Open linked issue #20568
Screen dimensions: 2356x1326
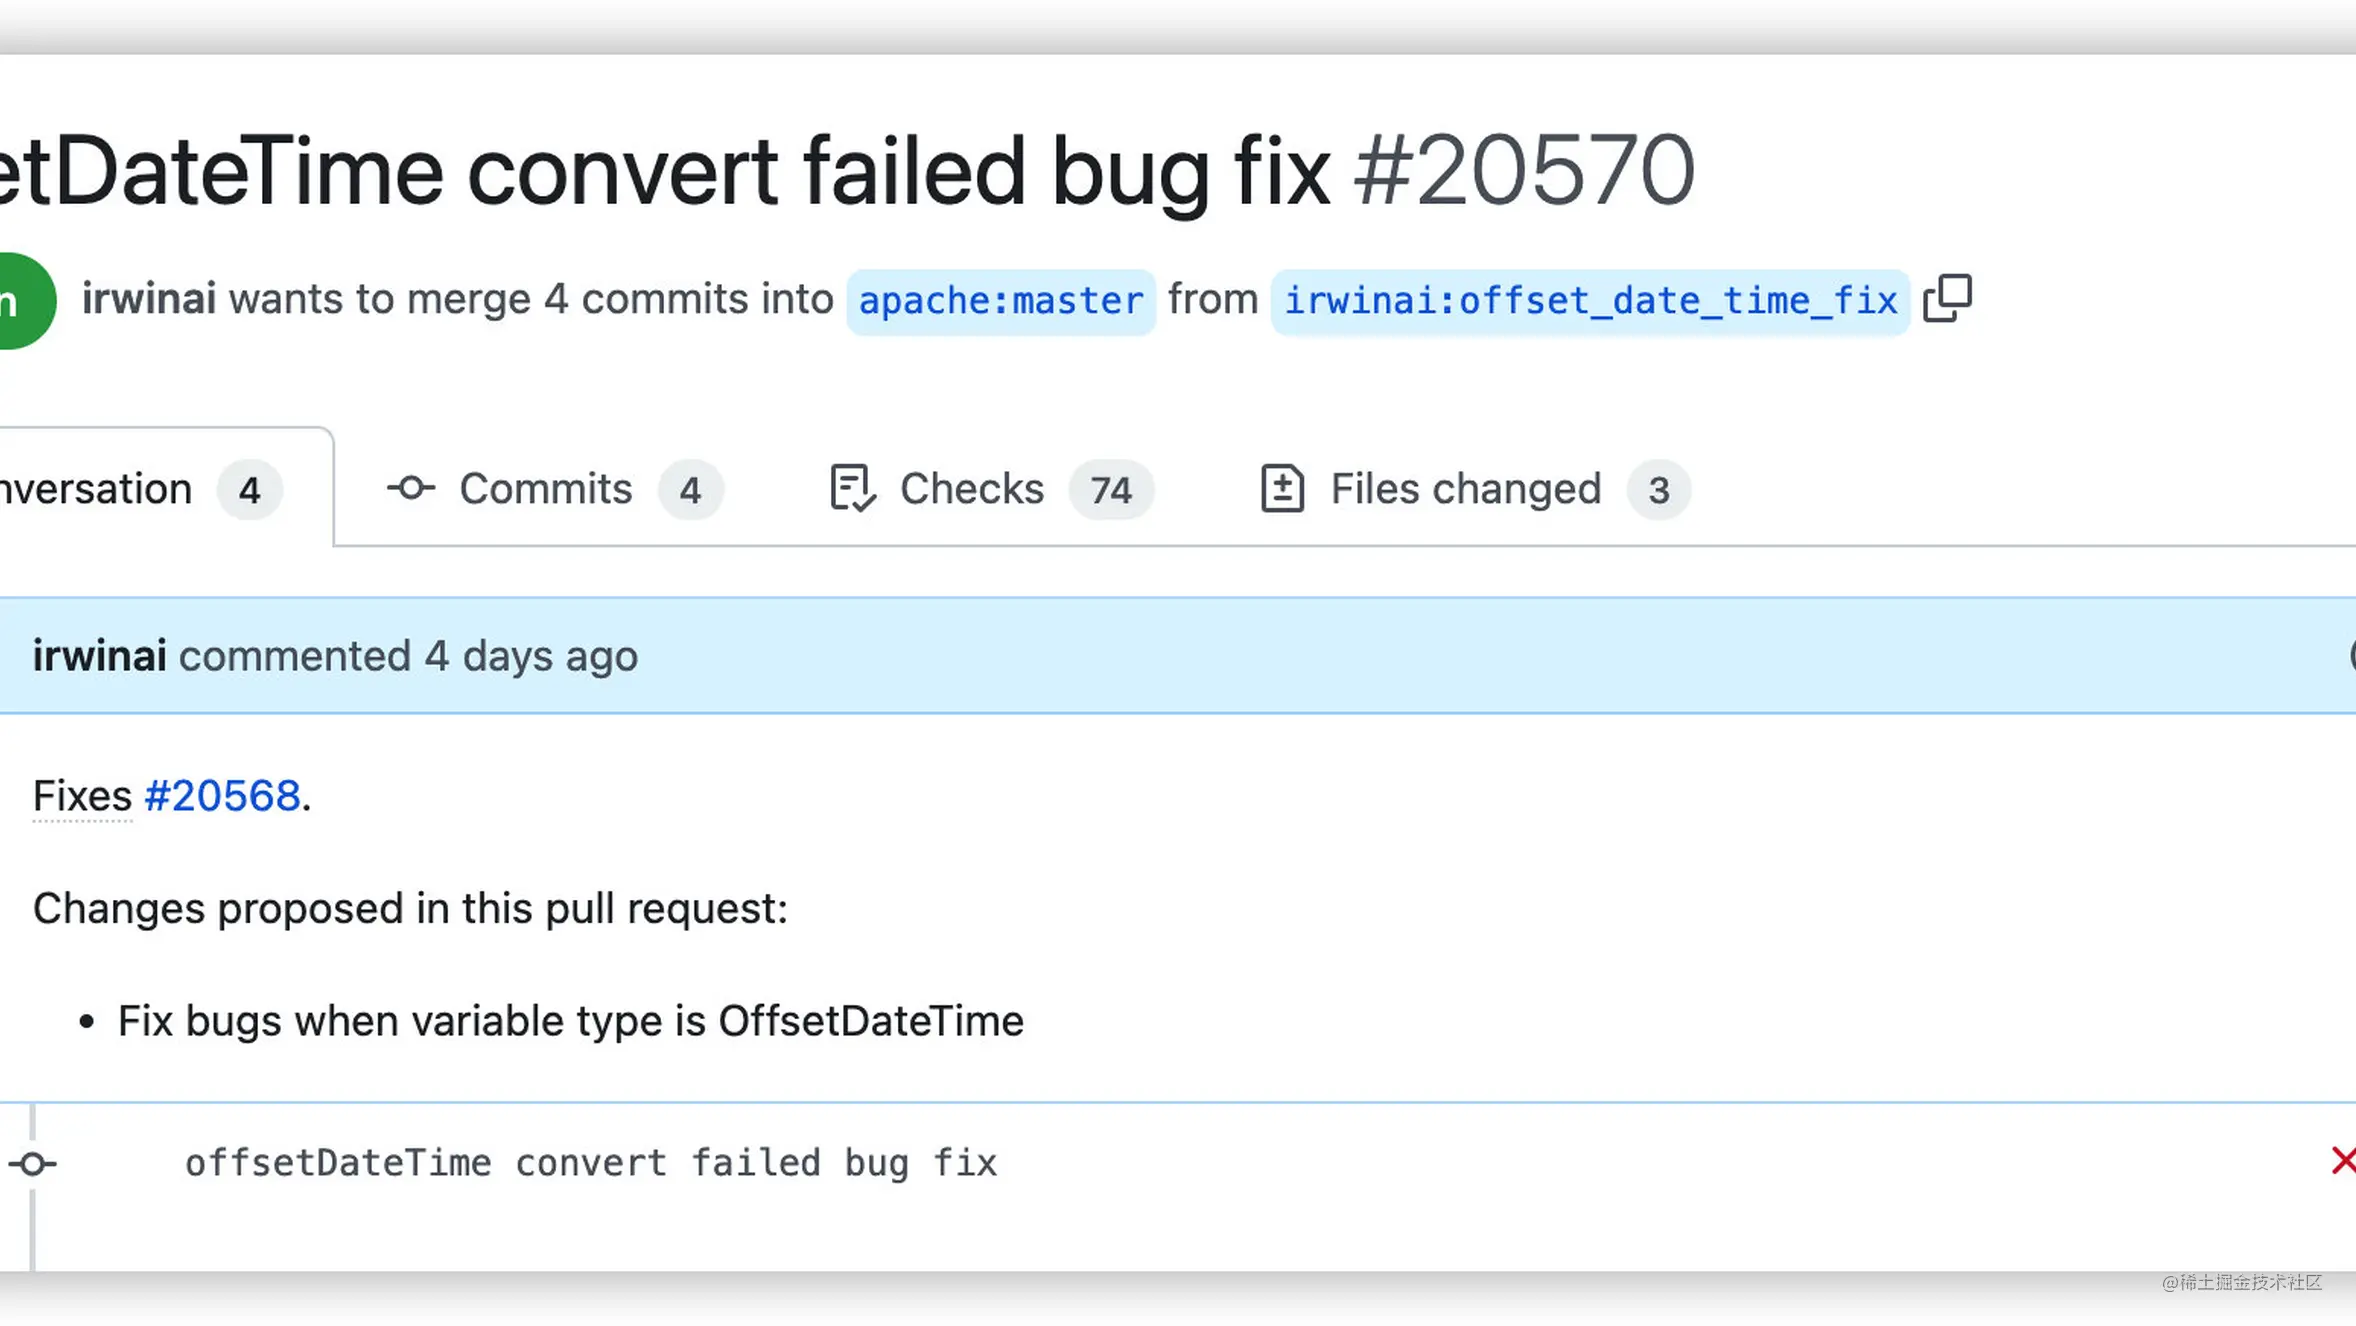[x=222, y=796]
